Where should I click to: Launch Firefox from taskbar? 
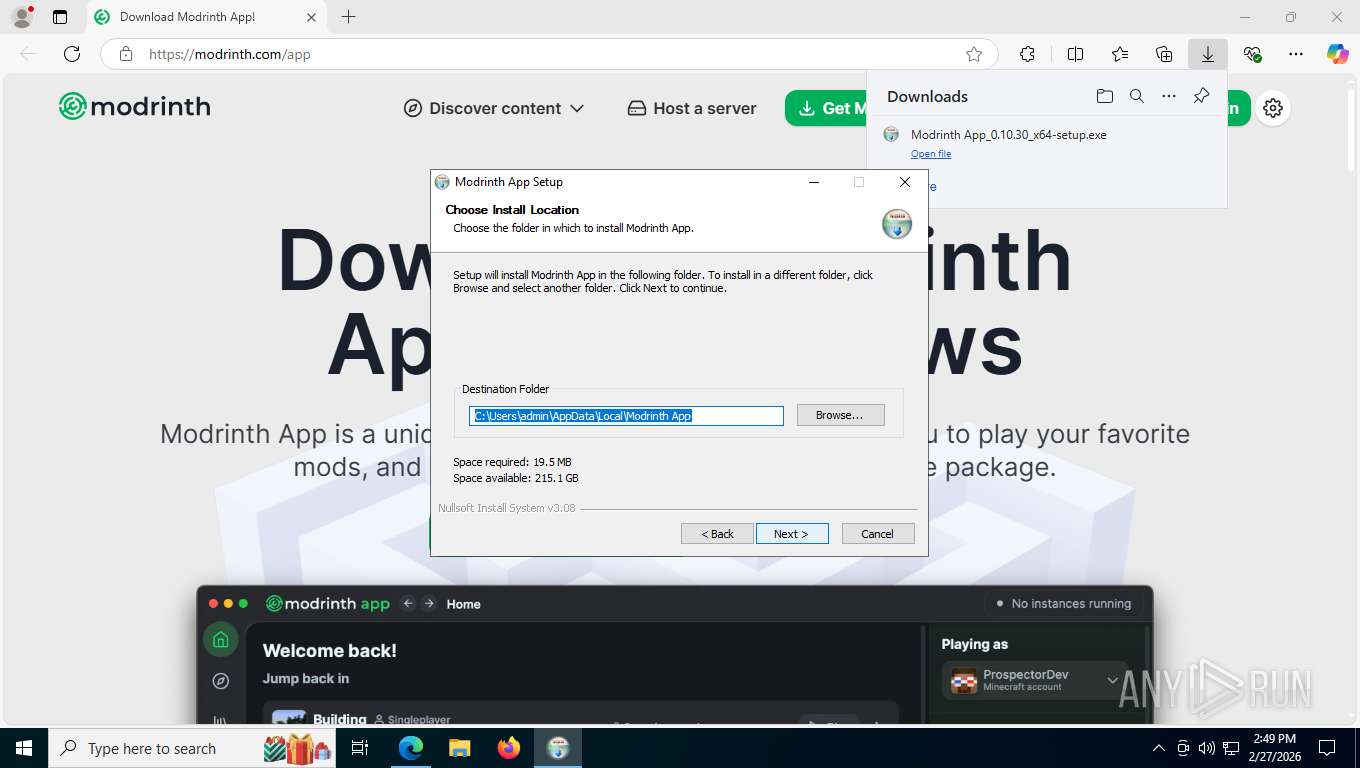click(509, 748)
